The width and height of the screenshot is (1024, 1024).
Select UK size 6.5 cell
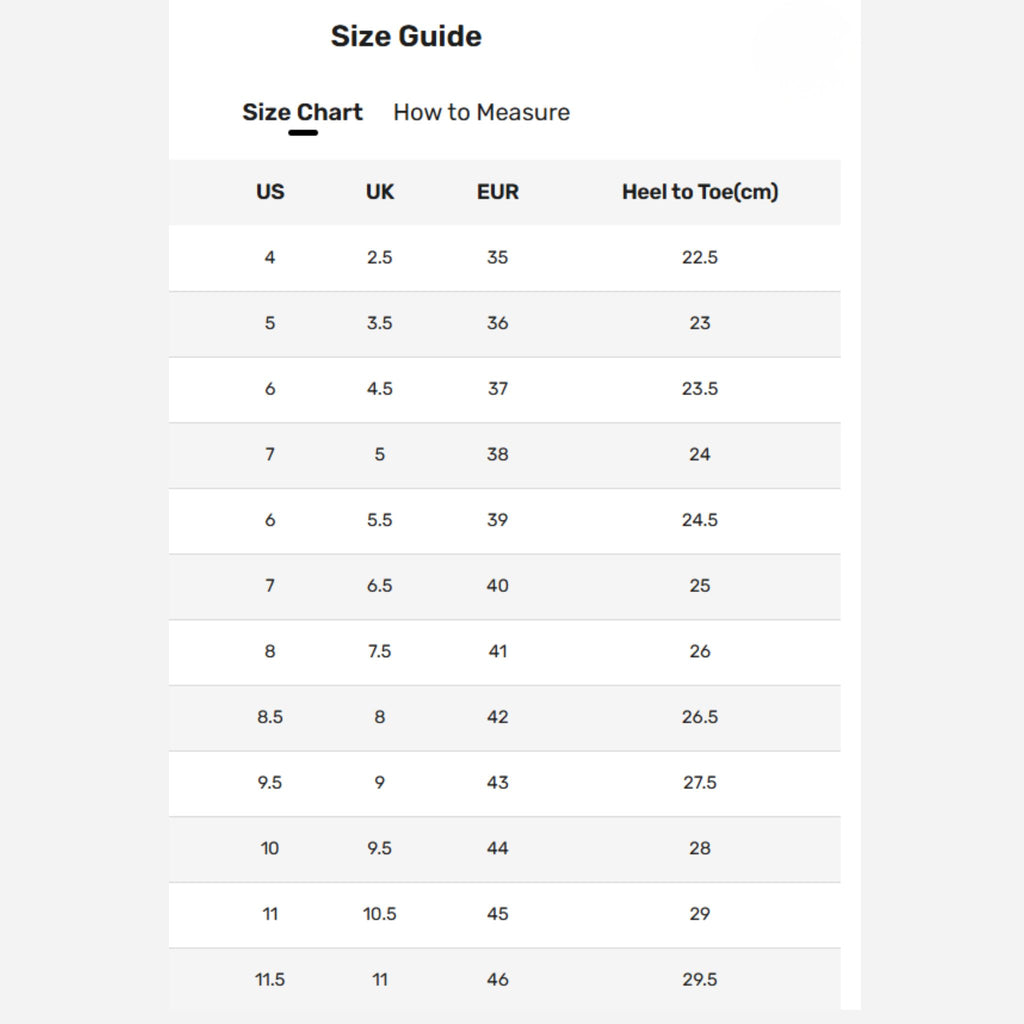[x=380, y=585]
